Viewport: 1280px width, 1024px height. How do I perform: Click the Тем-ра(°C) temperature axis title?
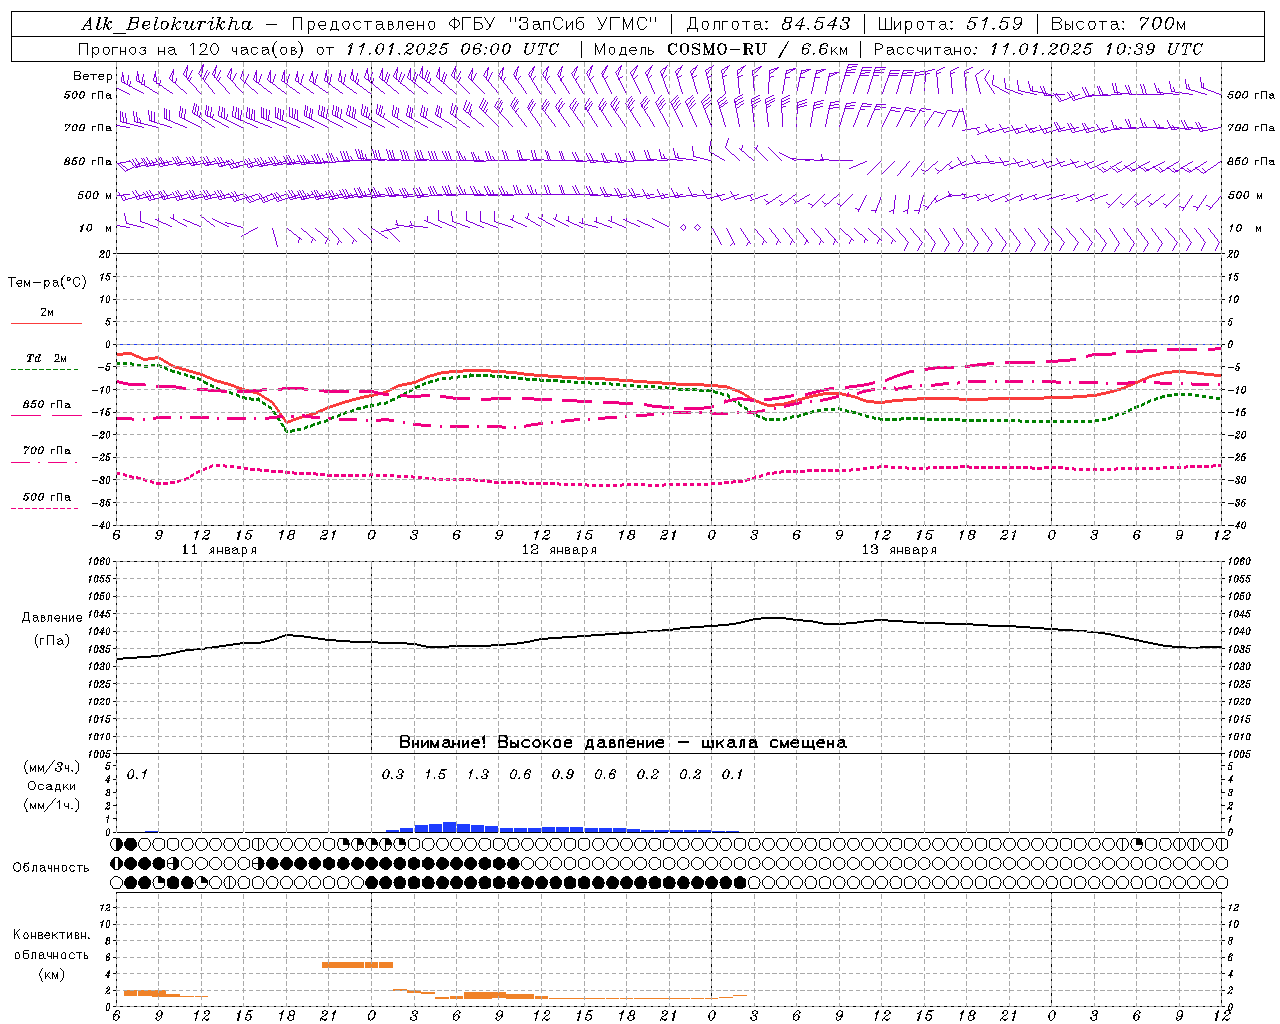[47, 283]
